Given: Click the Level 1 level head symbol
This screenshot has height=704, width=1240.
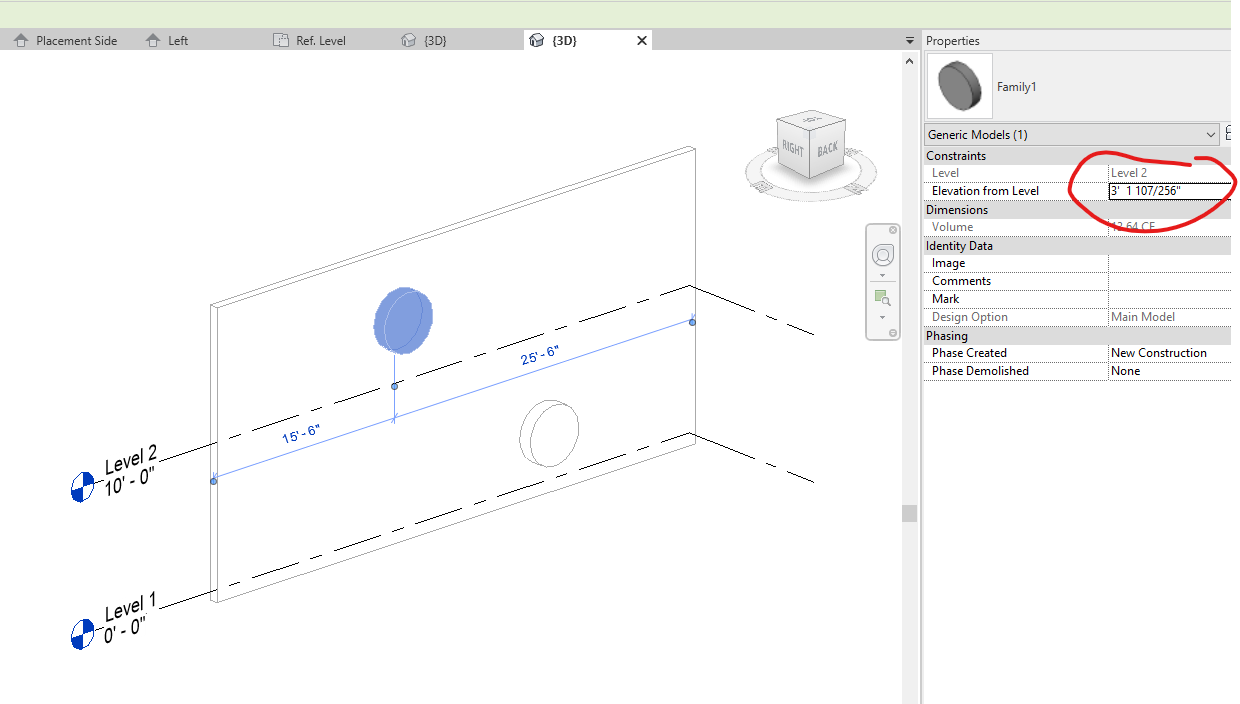Looking at the screenshot, I should pos(82,633).
